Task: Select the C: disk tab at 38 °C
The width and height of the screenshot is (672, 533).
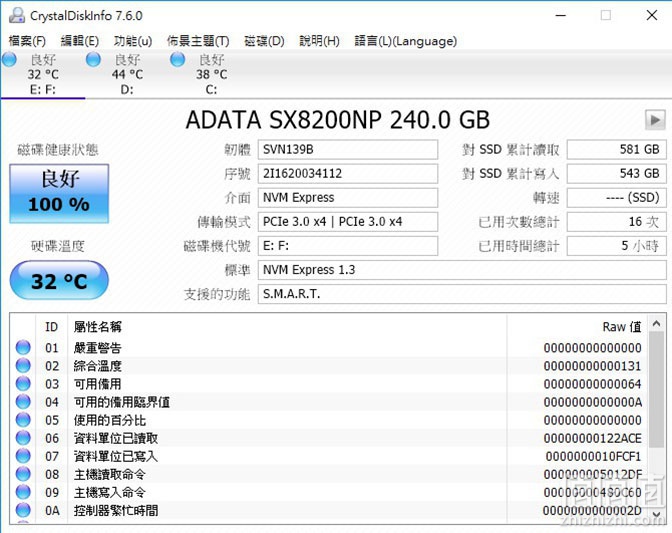Action: [x=211, y=75]
